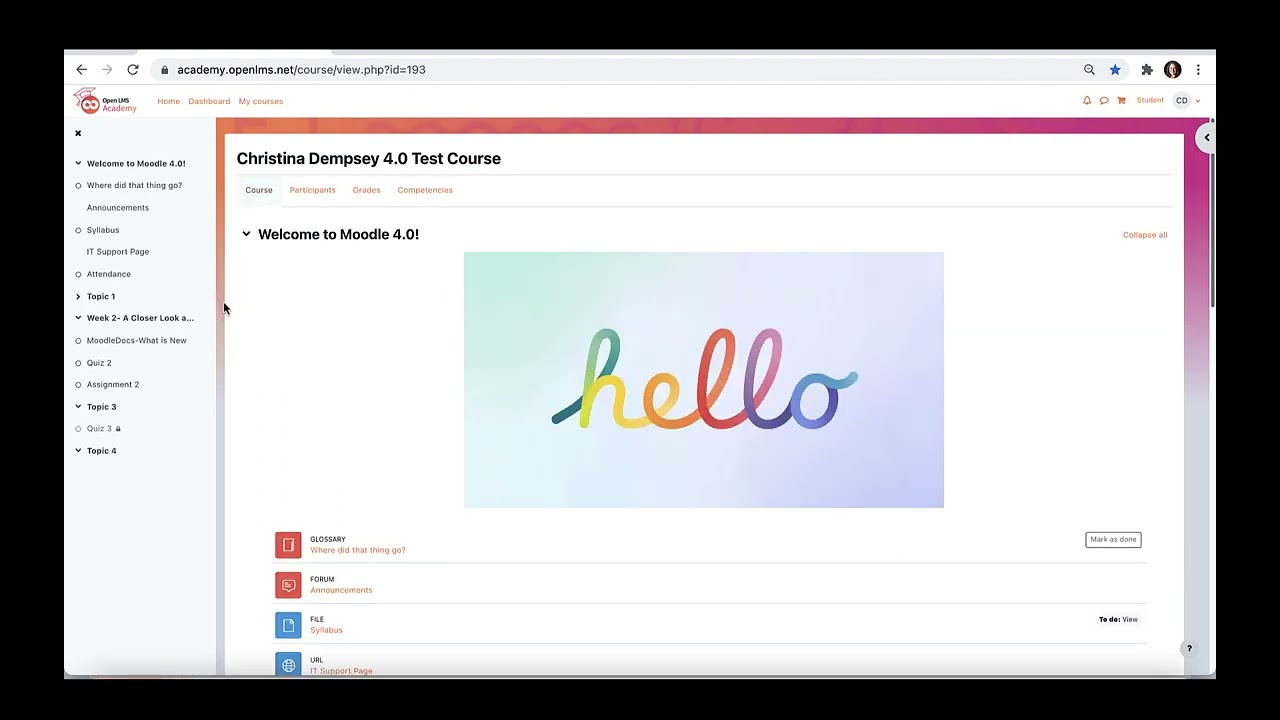This screenshot has height=720, width=1280.
Task: Open the shopping cart icon
Action: [1121, 100]
